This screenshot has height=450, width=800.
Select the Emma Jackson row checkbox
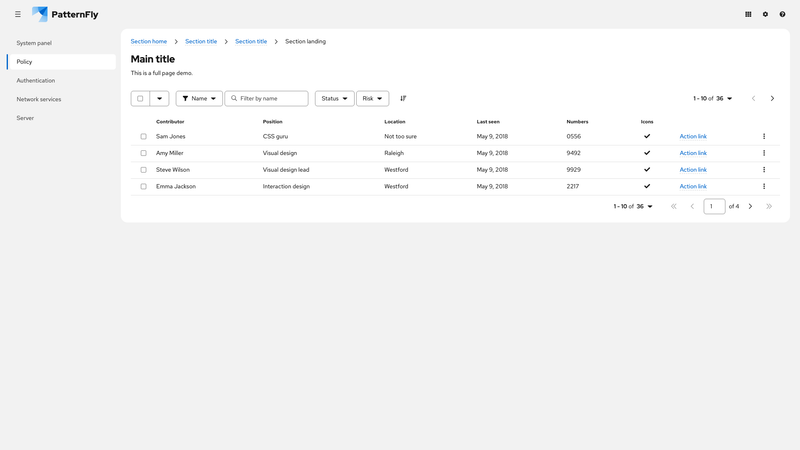click(143, 186)
